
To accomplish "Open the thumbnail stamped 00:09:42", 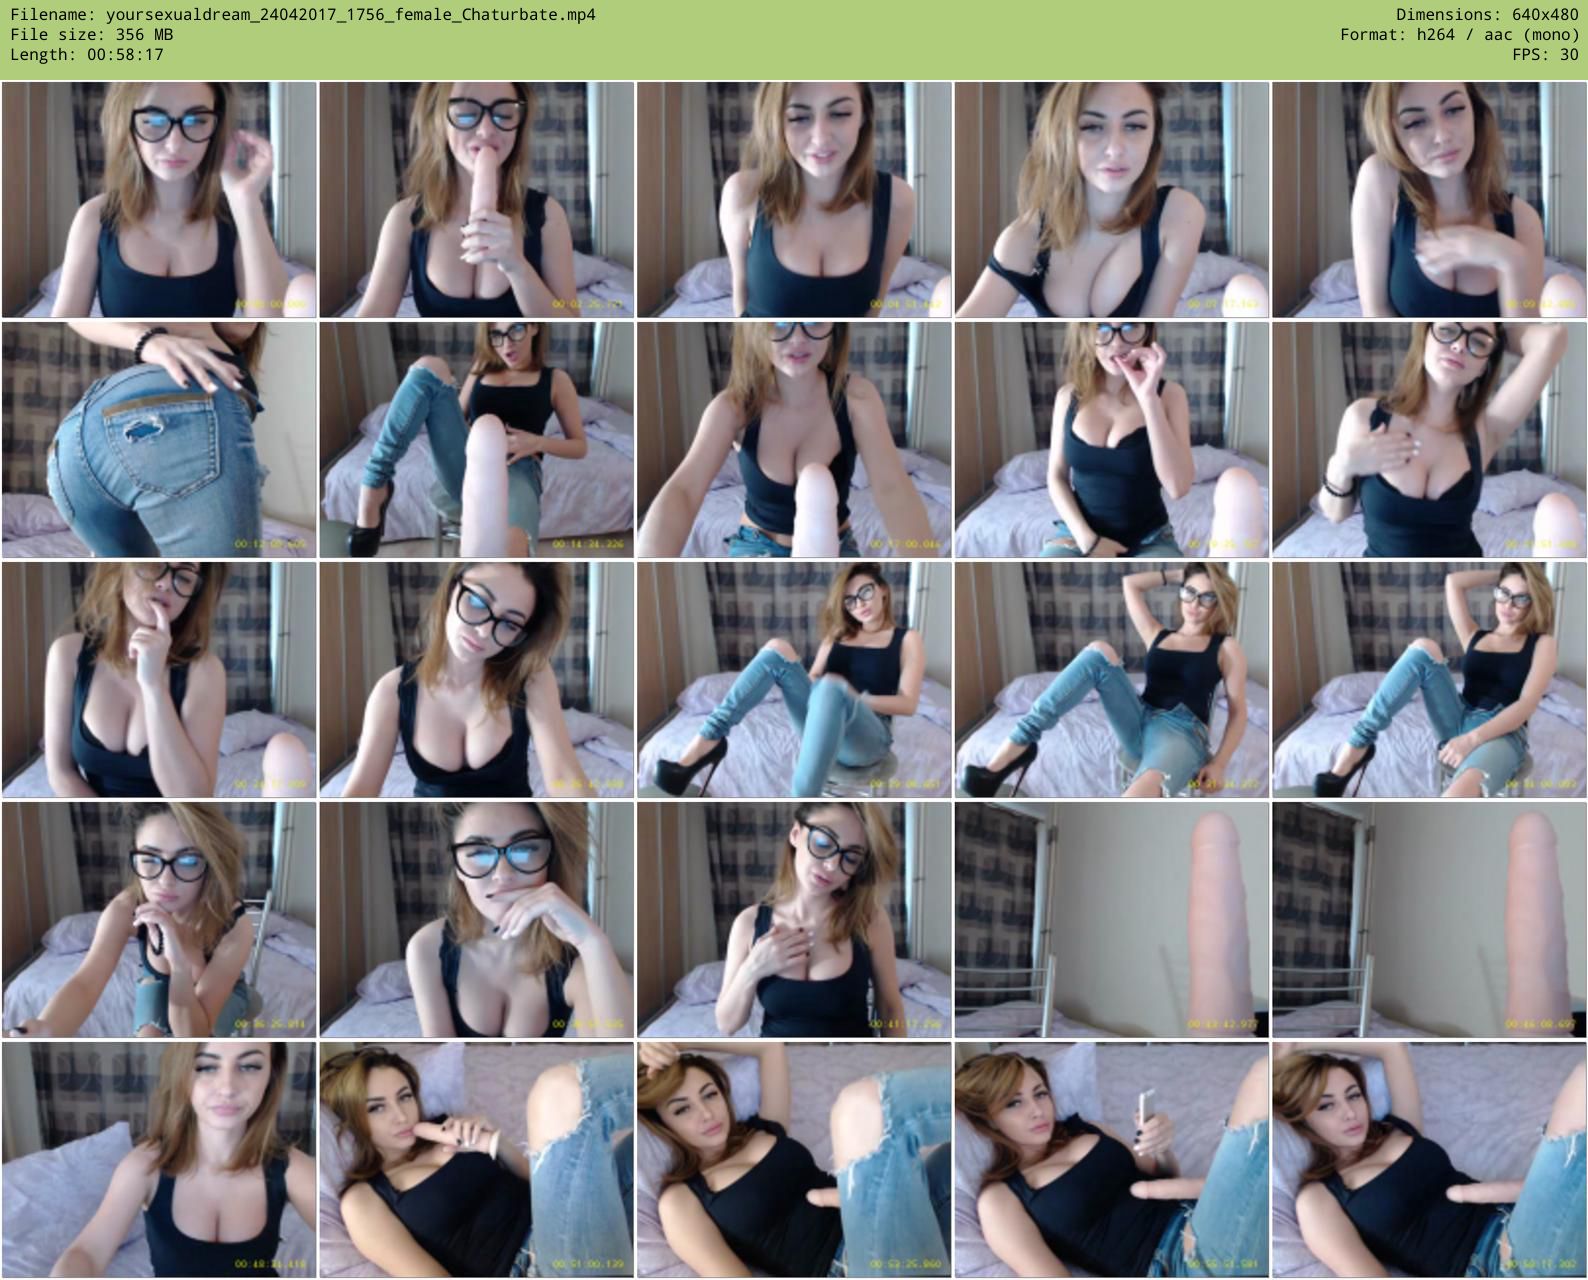I will tap(1429, 200).
